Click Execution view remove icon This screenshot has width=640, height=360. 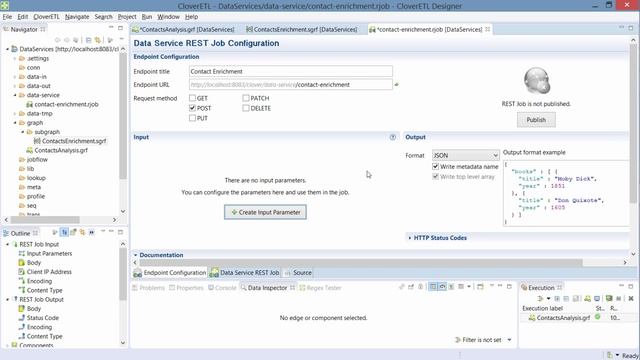point(631,298)
